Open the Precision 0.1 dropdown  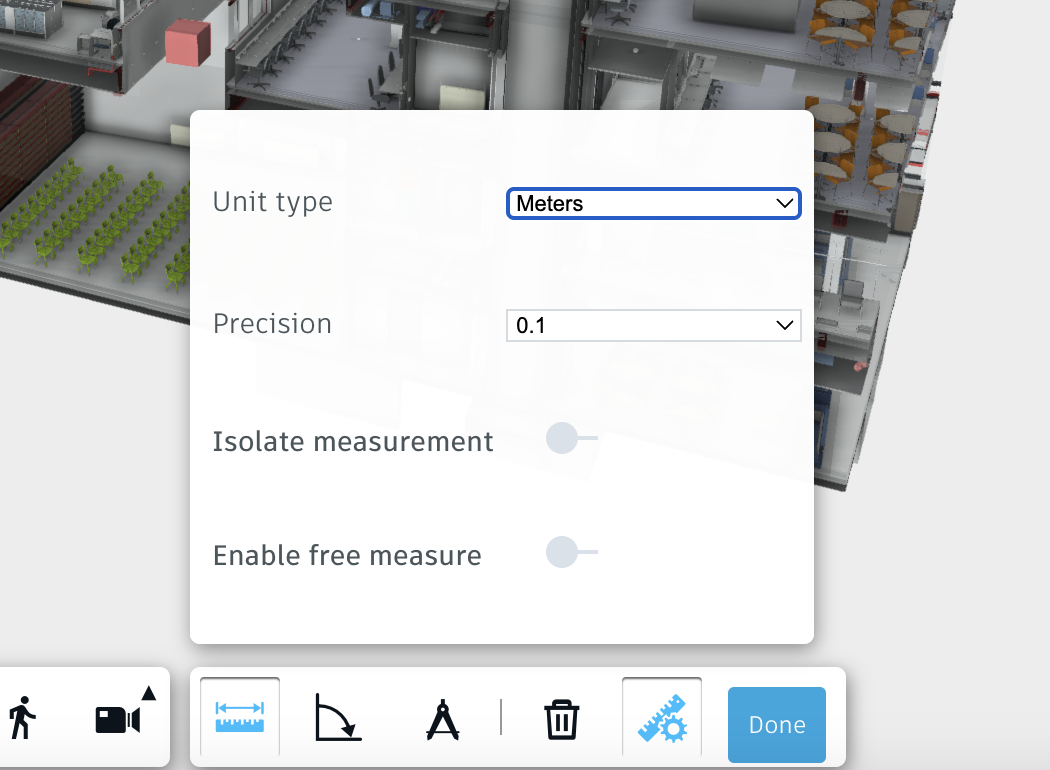coord(653,326)
